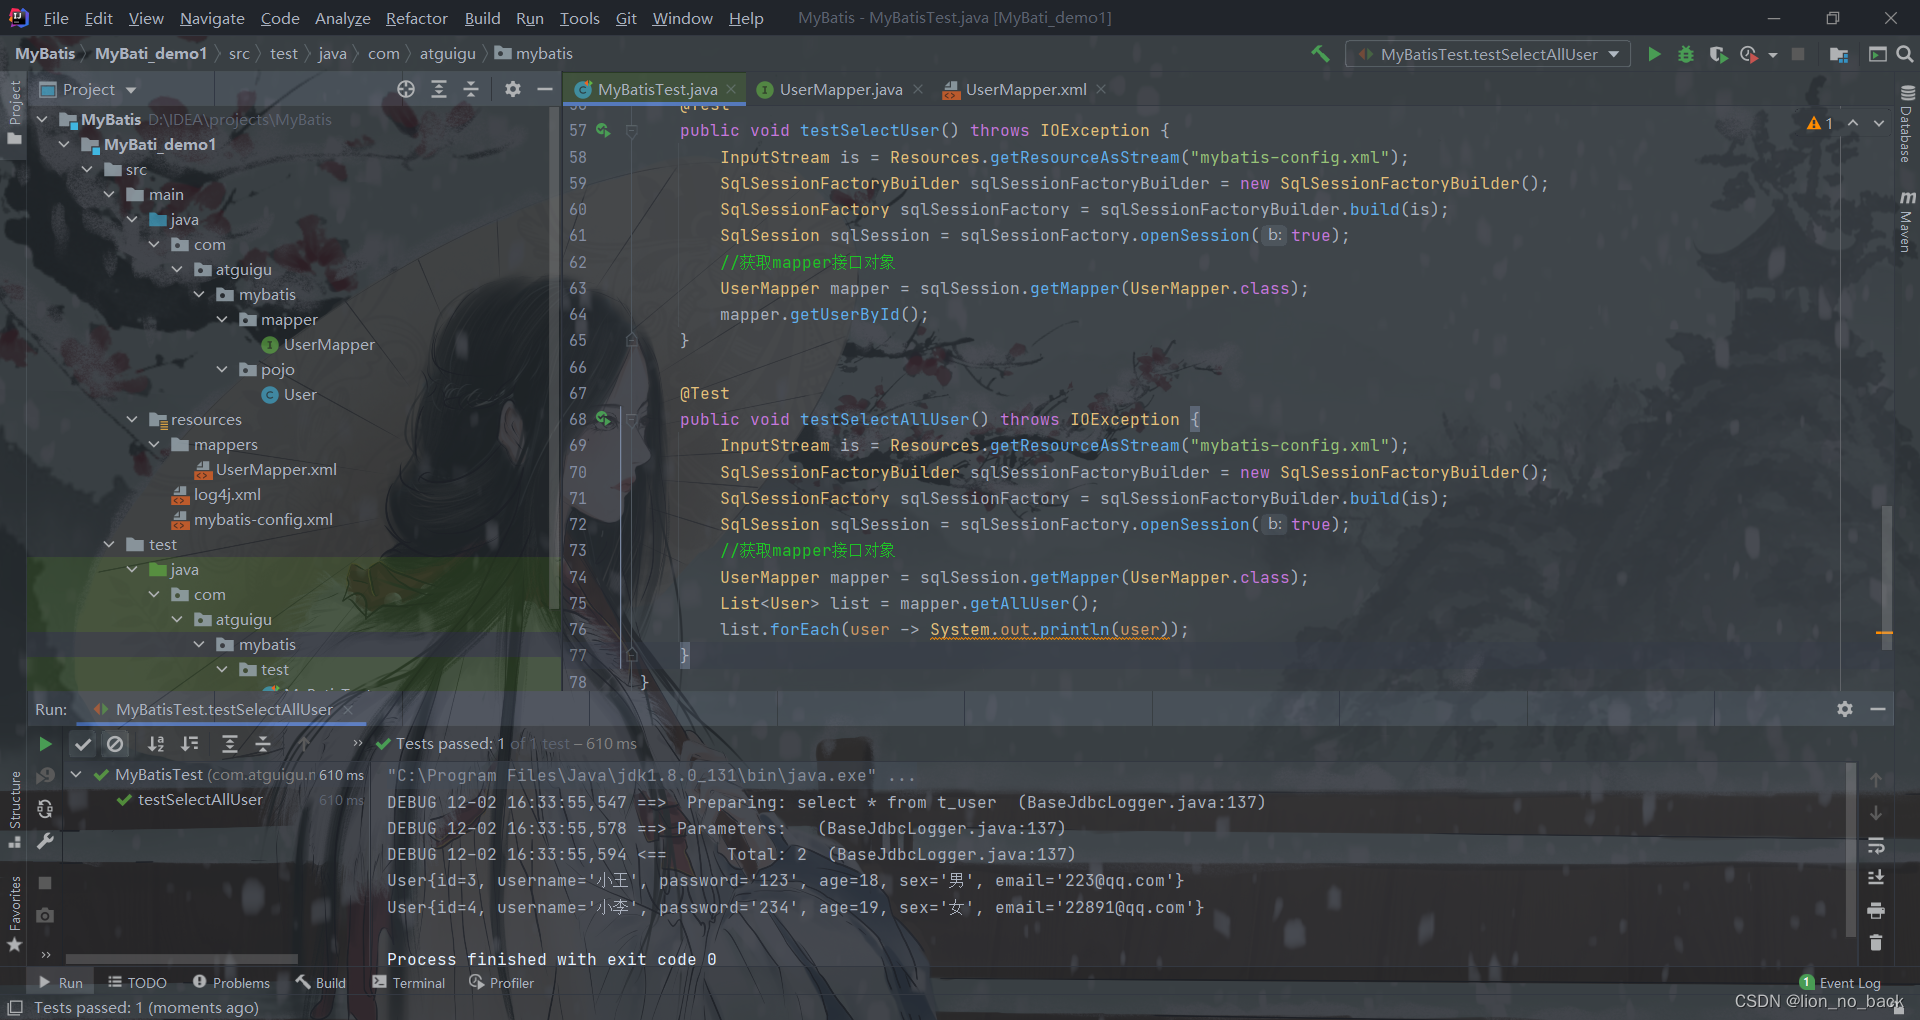Screen dimensions: 1920x1020
Task: Click the mybatis breadcrumb in the navigation bar
Action: pyautogui.click(x=535, y=54)
